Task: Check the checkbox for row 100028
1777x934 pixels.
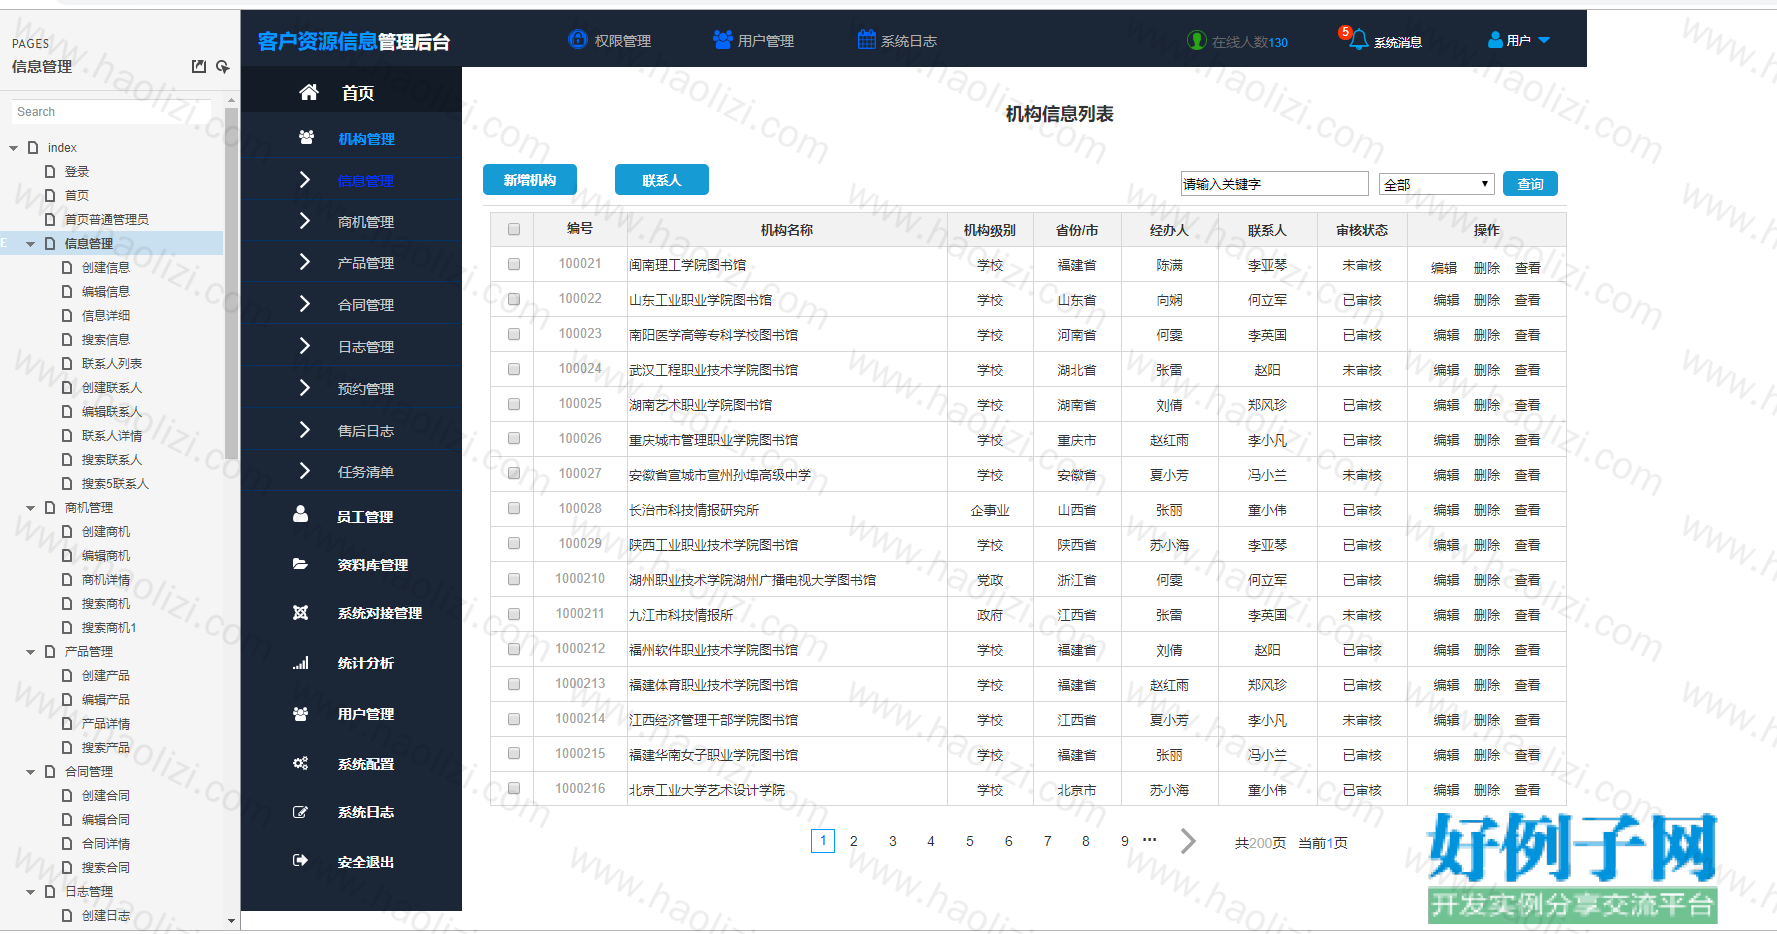Action: click(x=514, y=508)
